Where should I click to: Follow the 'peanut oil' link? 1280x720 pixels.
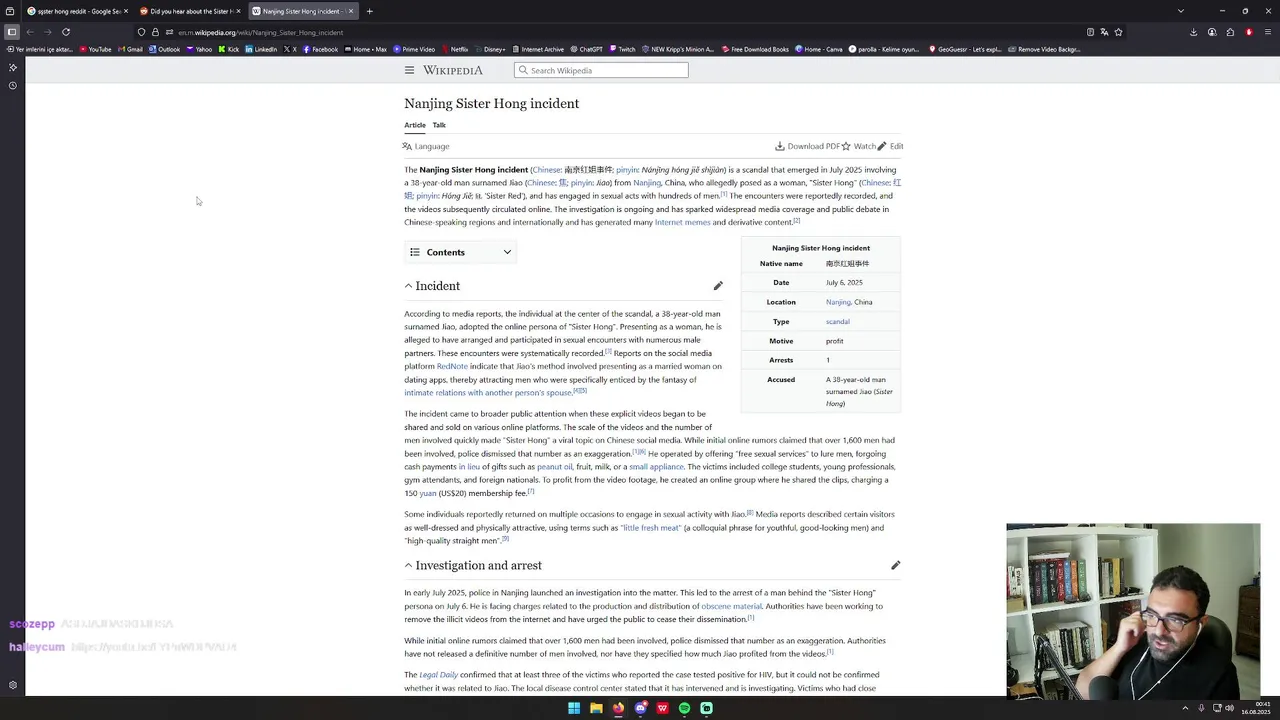coord(555,467)
